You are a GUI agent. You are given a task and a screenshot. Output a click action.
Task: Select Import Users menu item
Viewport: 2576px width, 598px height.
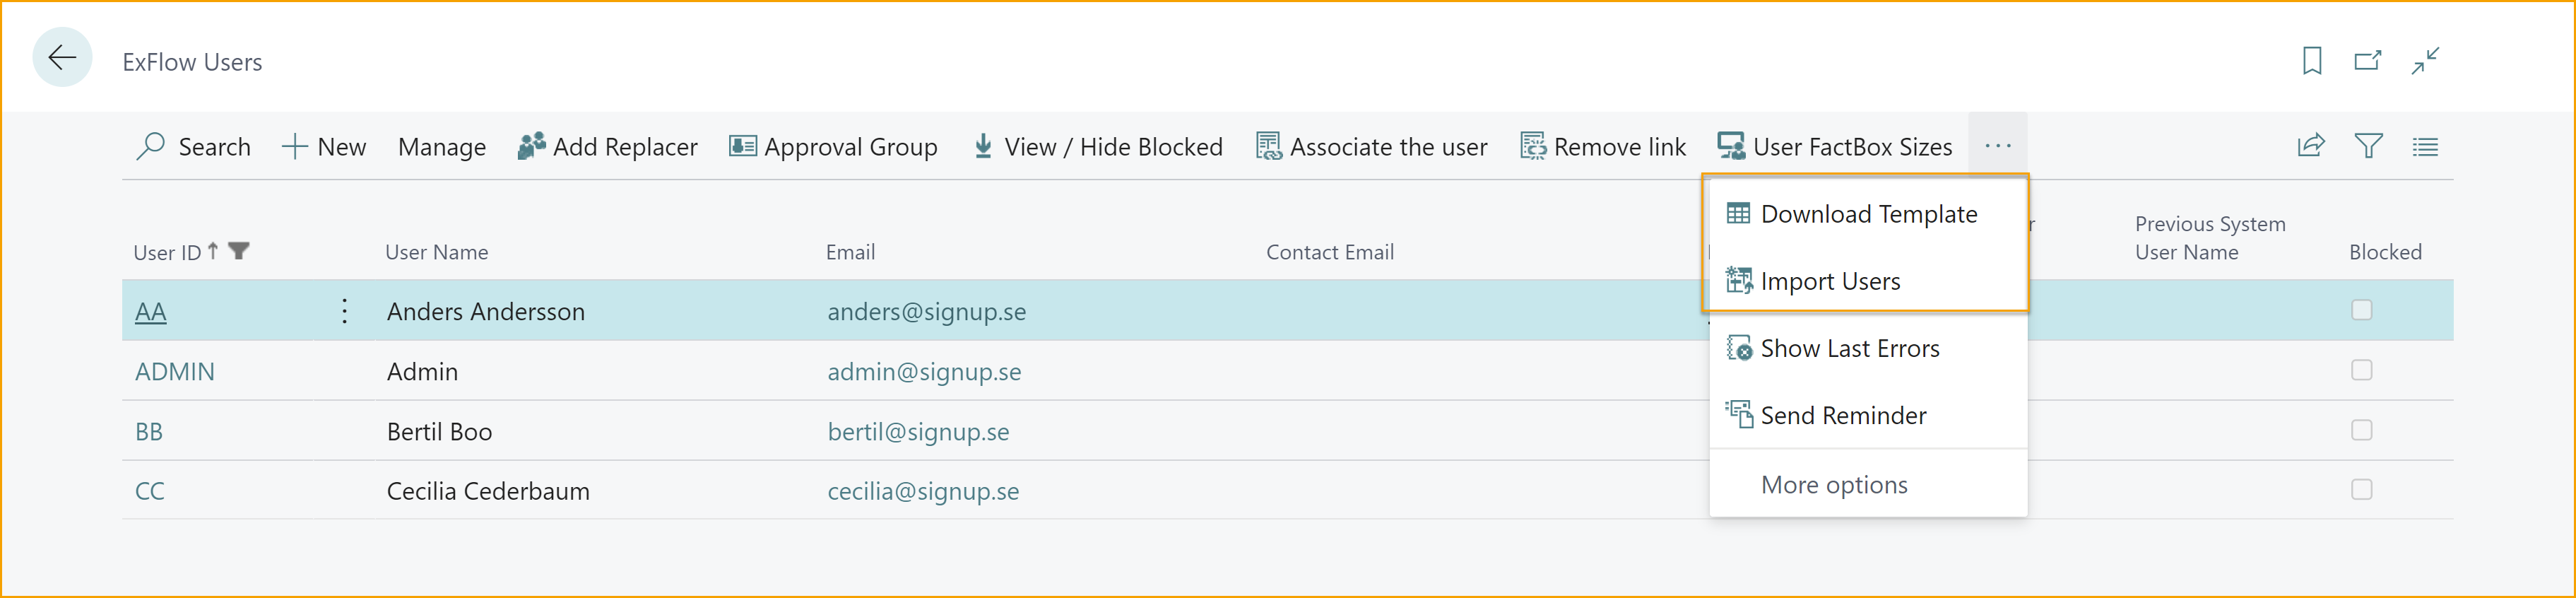(1868, 281)
